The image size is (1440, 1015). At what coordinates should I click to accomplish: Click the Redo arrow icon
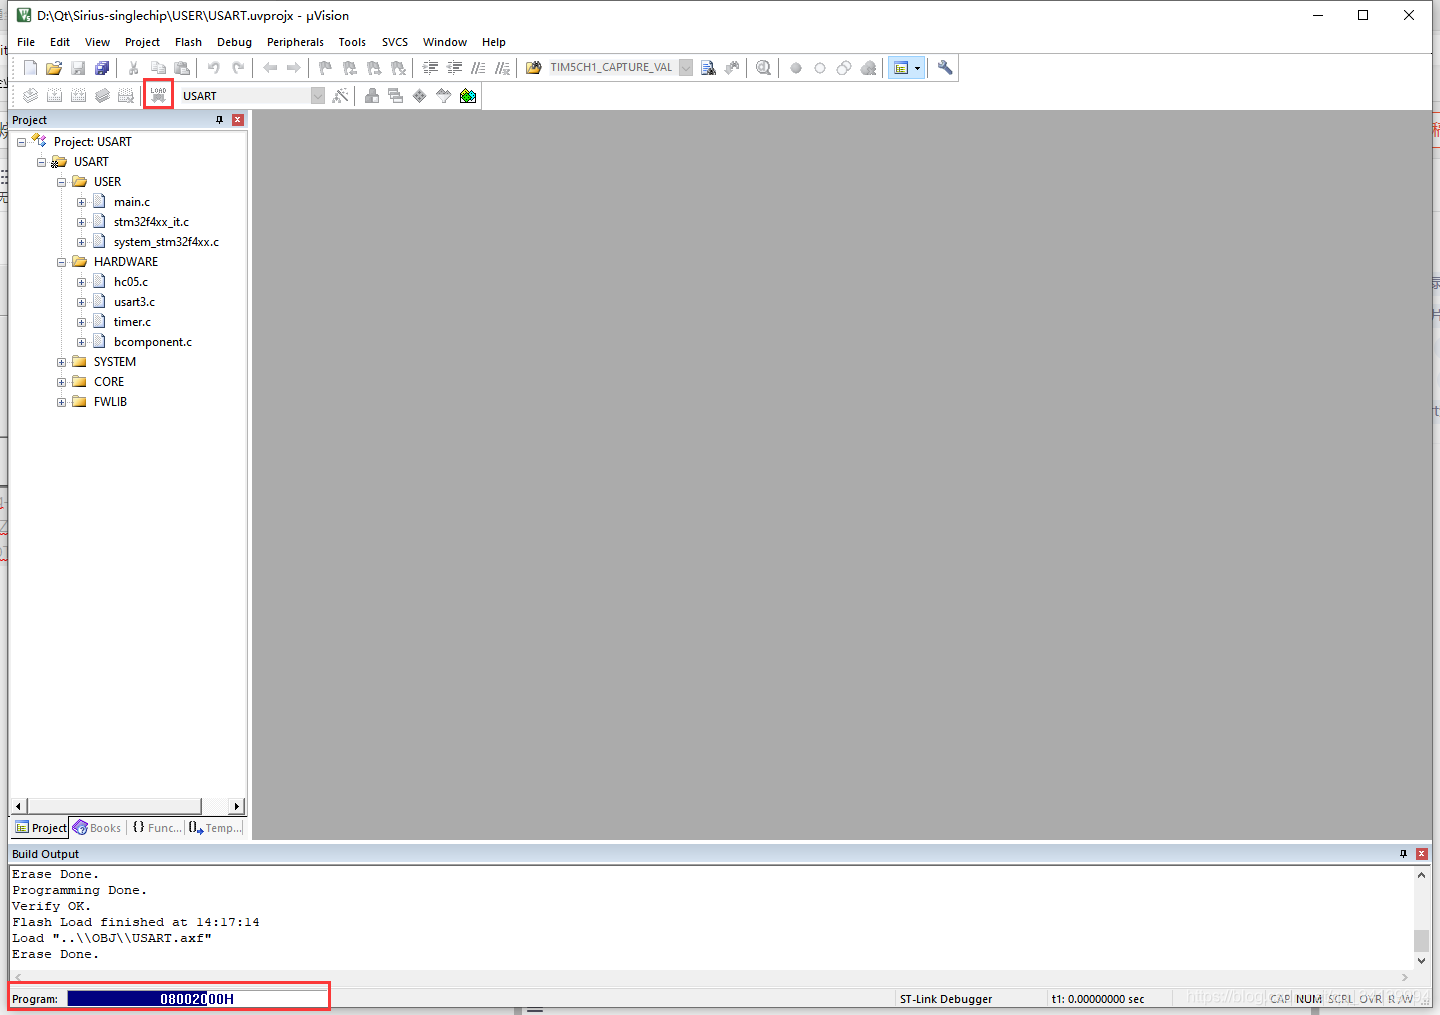(x=238, y=68)
